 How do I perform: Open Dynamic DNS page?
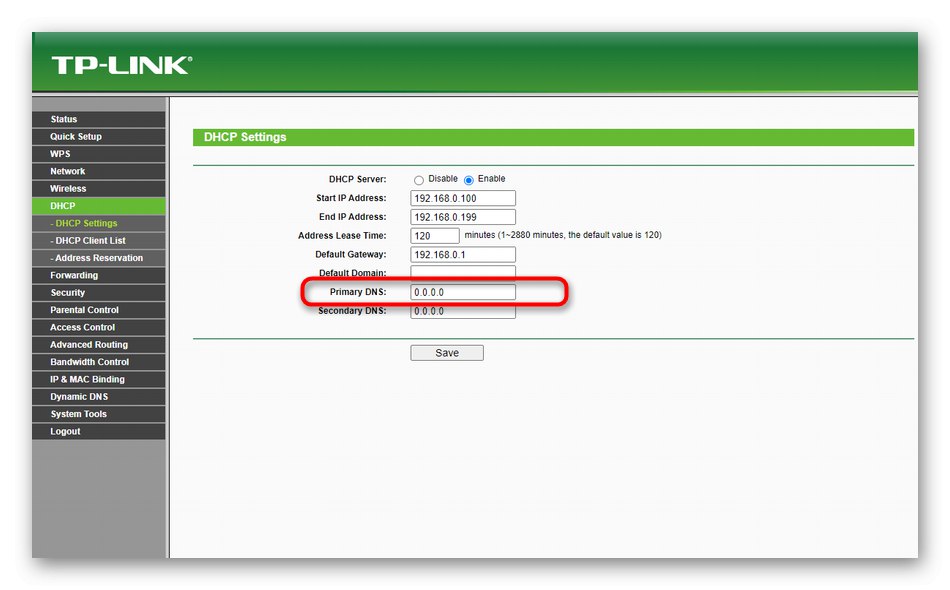(x=99, y=397)
